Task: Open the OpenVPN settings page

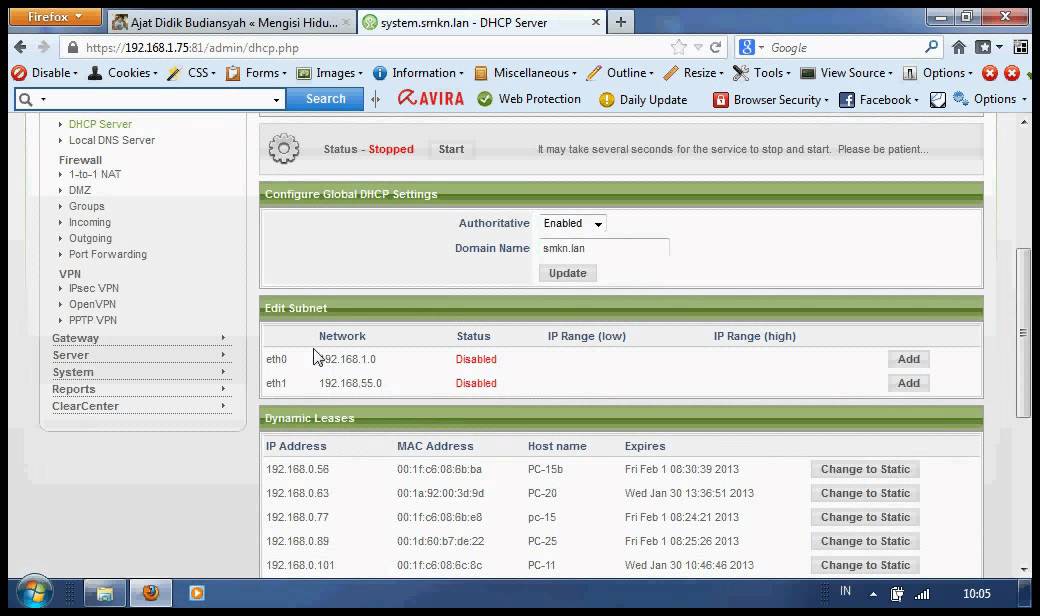Action: point(92,304)
